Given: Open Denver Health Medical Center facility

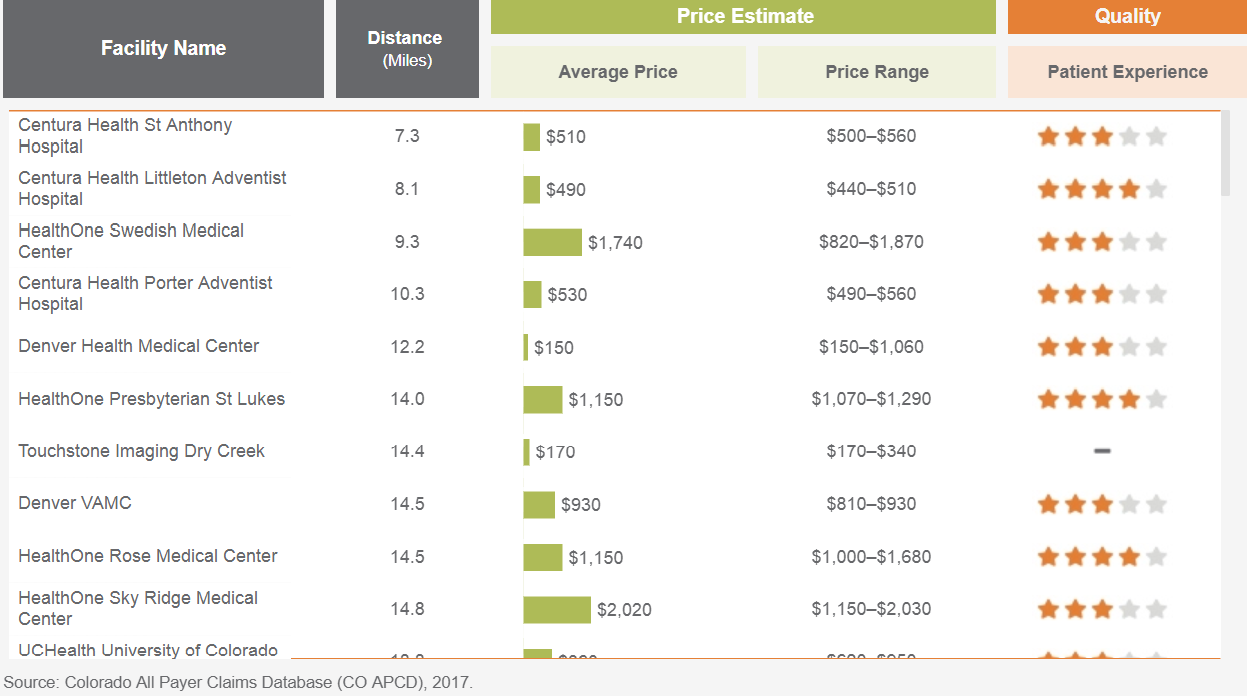Looking at the screenshot, I should tap(138, 346).
